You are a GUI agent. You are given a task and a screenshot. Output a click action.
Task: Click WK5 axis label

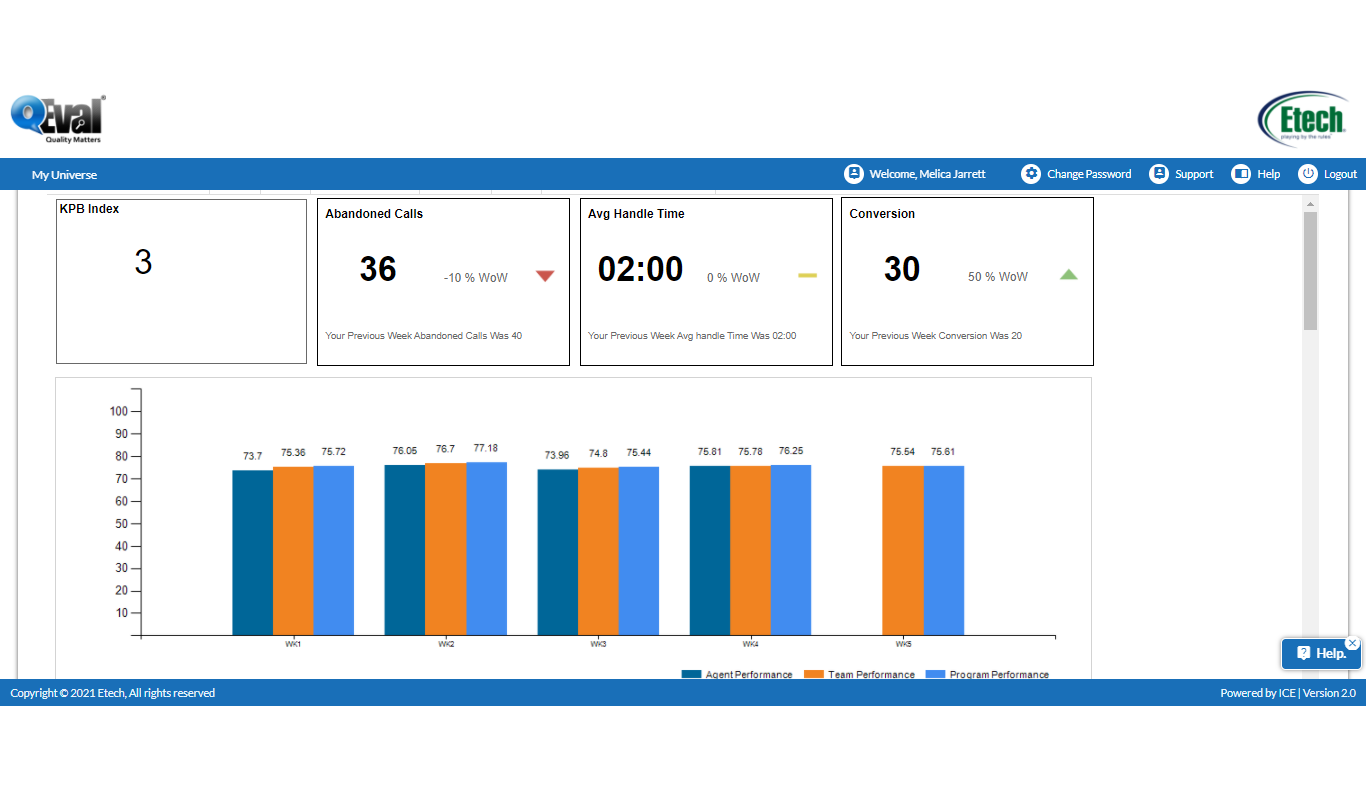coord(903,644)
